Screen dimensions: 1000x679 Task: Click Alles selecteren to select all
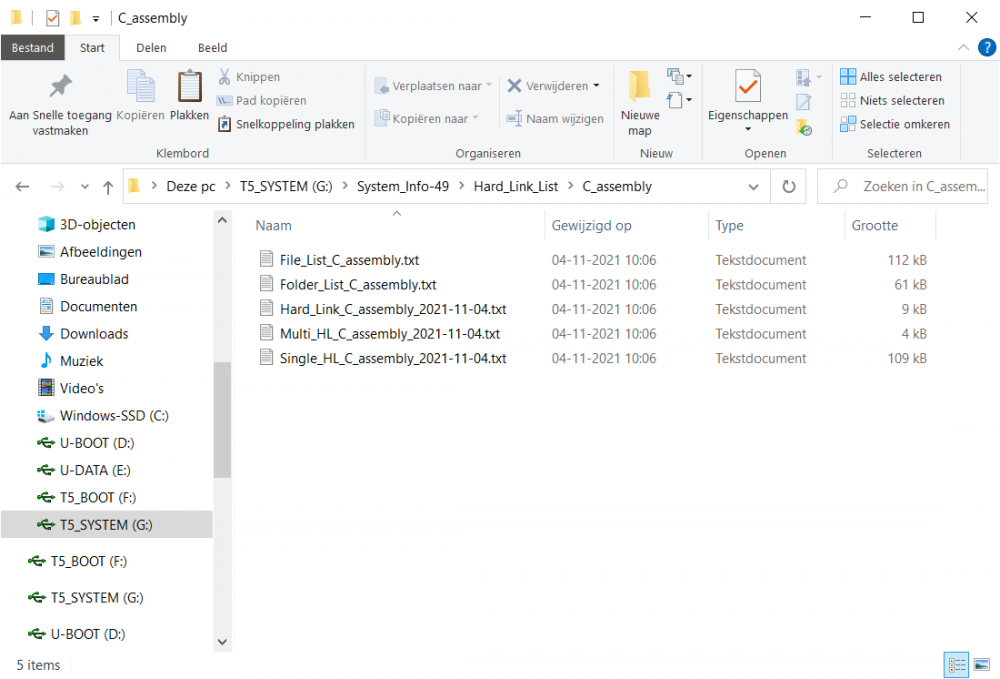(891, 77)
